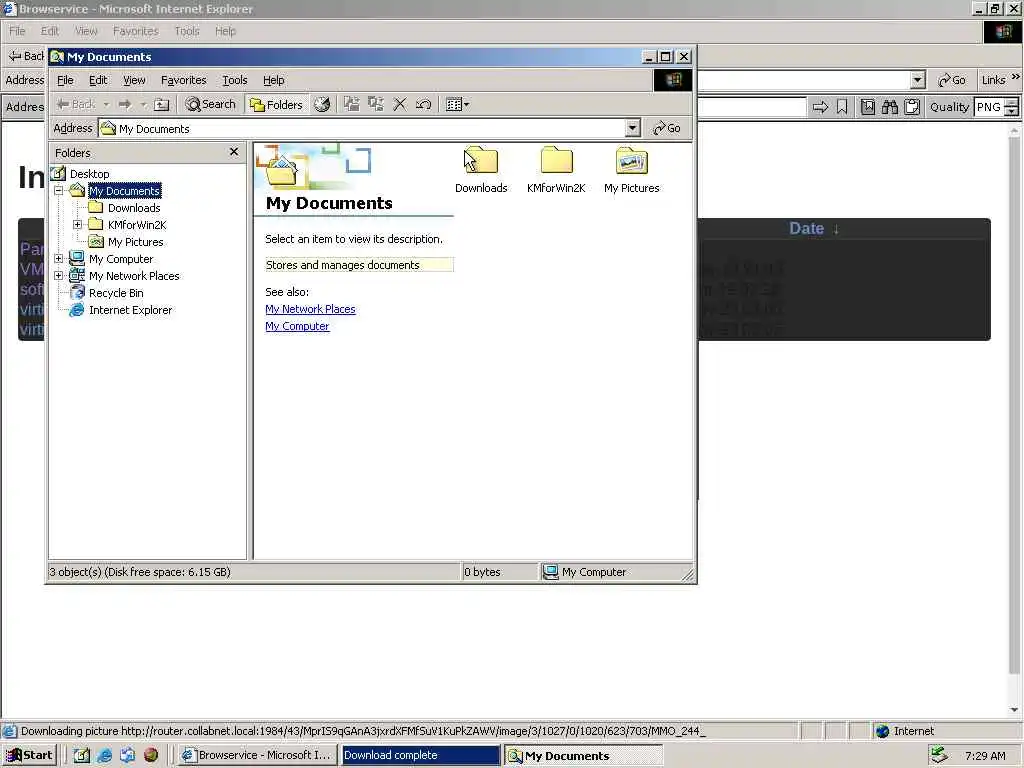Open Search in My Documents toolbar
This screenshot has height=768, width=1024.
210,104
